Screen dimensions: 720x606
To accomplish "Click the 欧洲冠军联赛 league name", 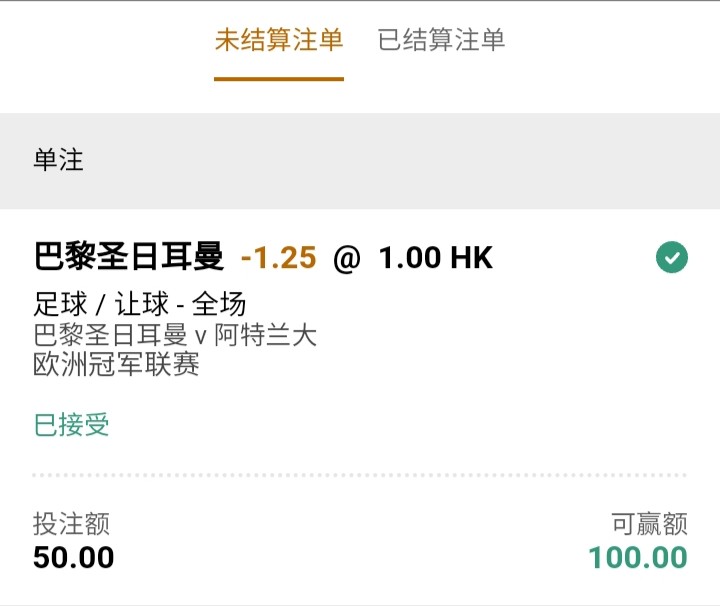I will [116, 363].
